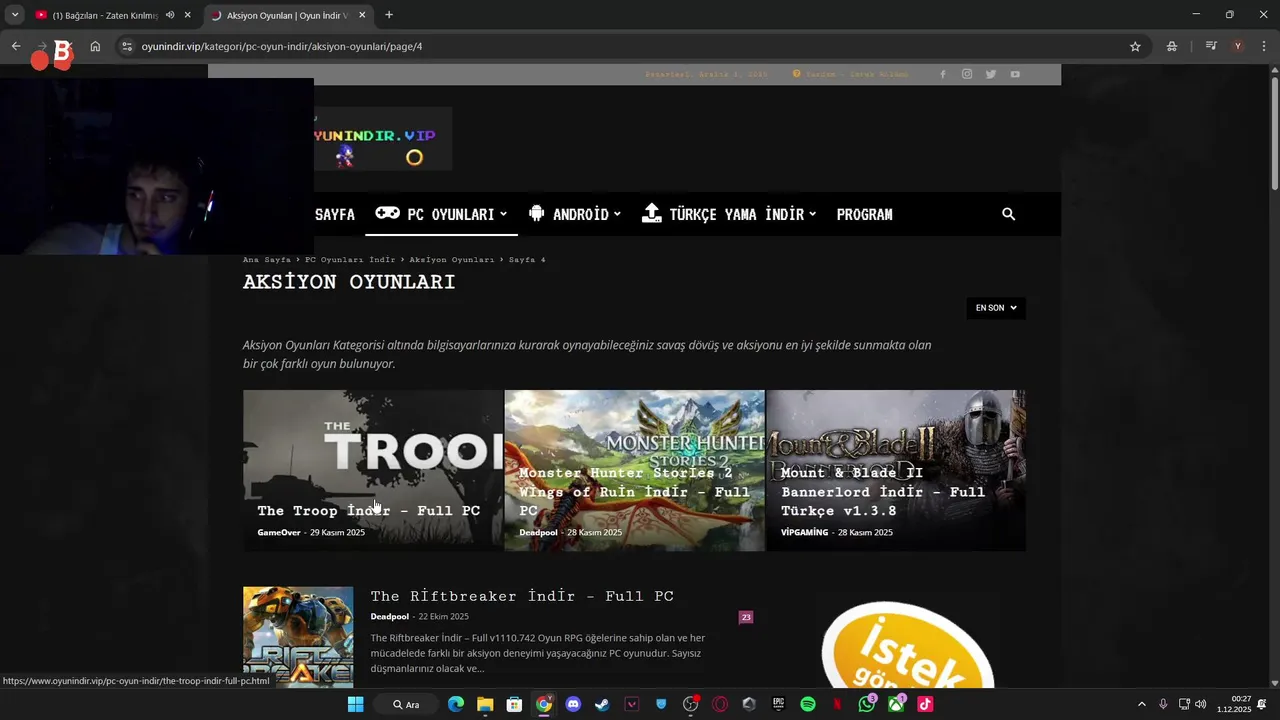Open Microsoft Edge from taskbar
This screenshot has height=720, width=1280.
pos(456,704)
